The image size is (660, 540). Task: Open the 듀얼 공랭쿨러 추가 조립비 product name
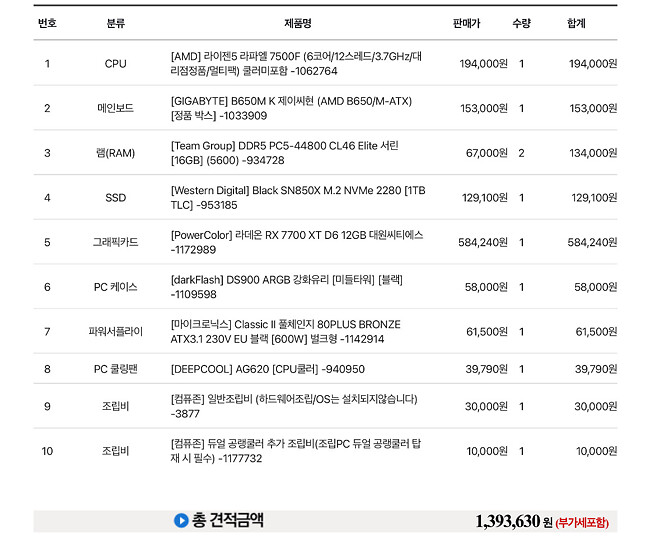(x=295, y=451)
